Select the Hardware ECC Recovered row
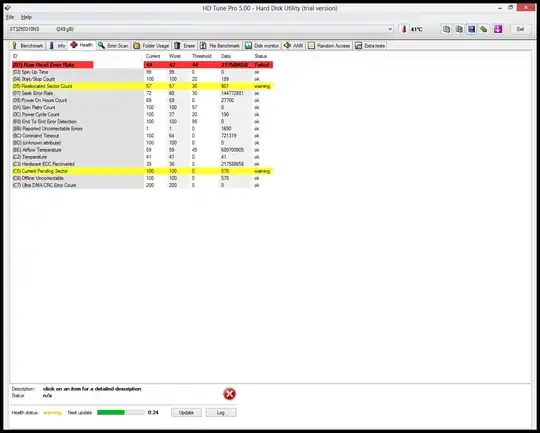 click(143, 164)
